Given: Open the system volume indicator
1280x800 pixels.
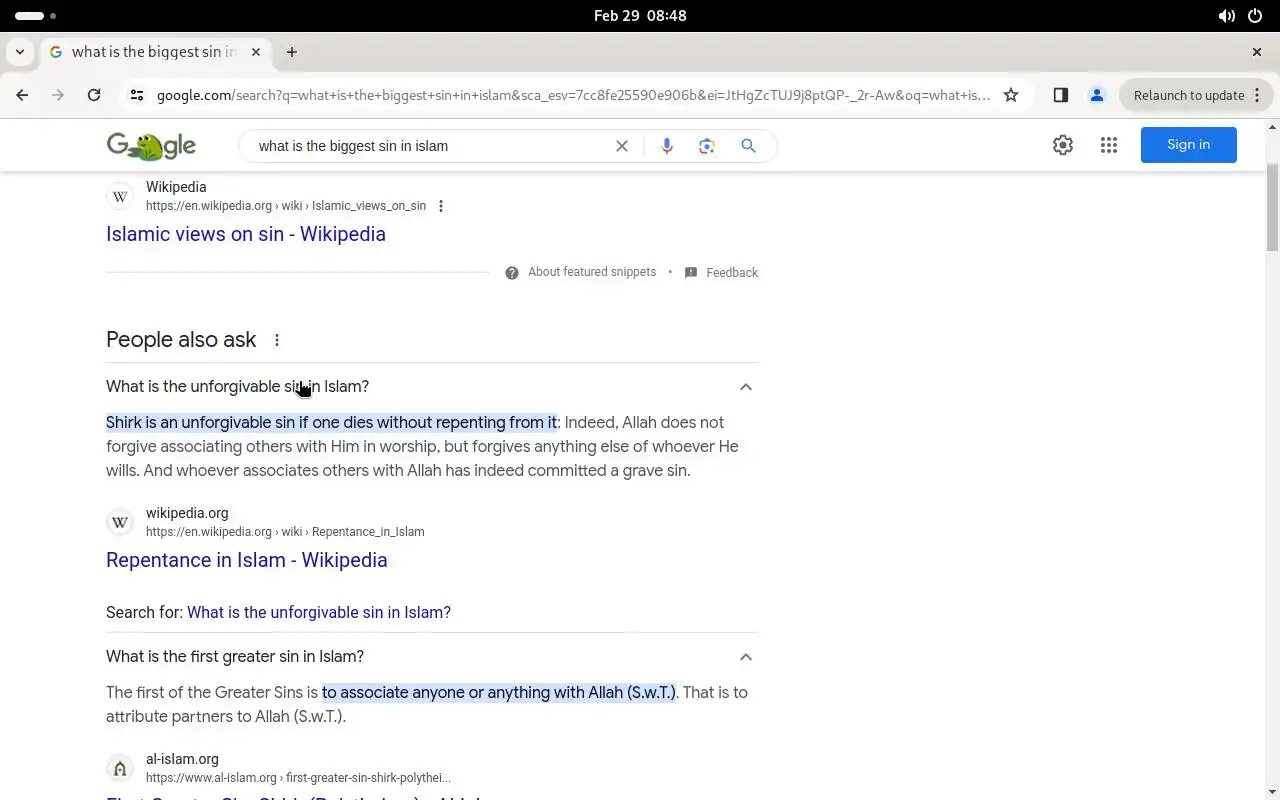Looking at the screenshot, I should coord(1226,16).
